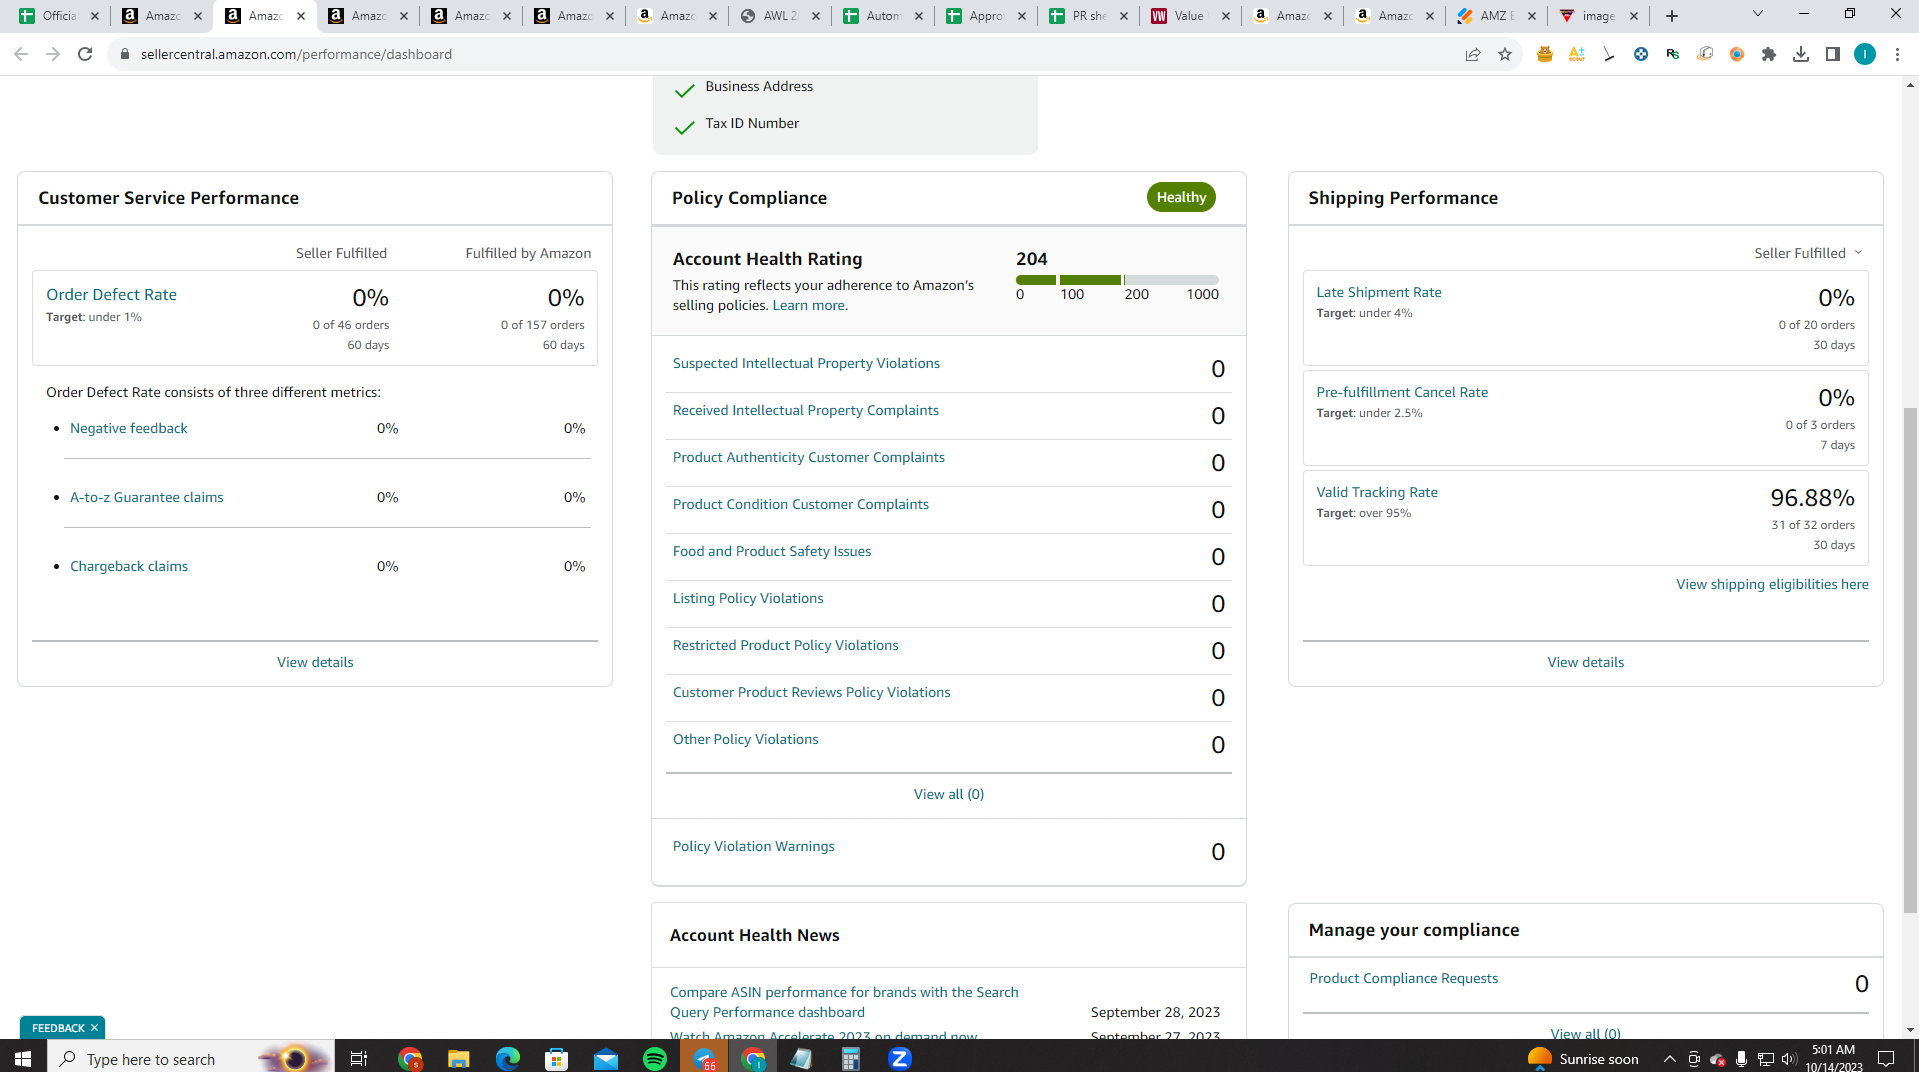Click the browser back arrow
This screenshot has width=1919, height=1072.
[20, 54]
